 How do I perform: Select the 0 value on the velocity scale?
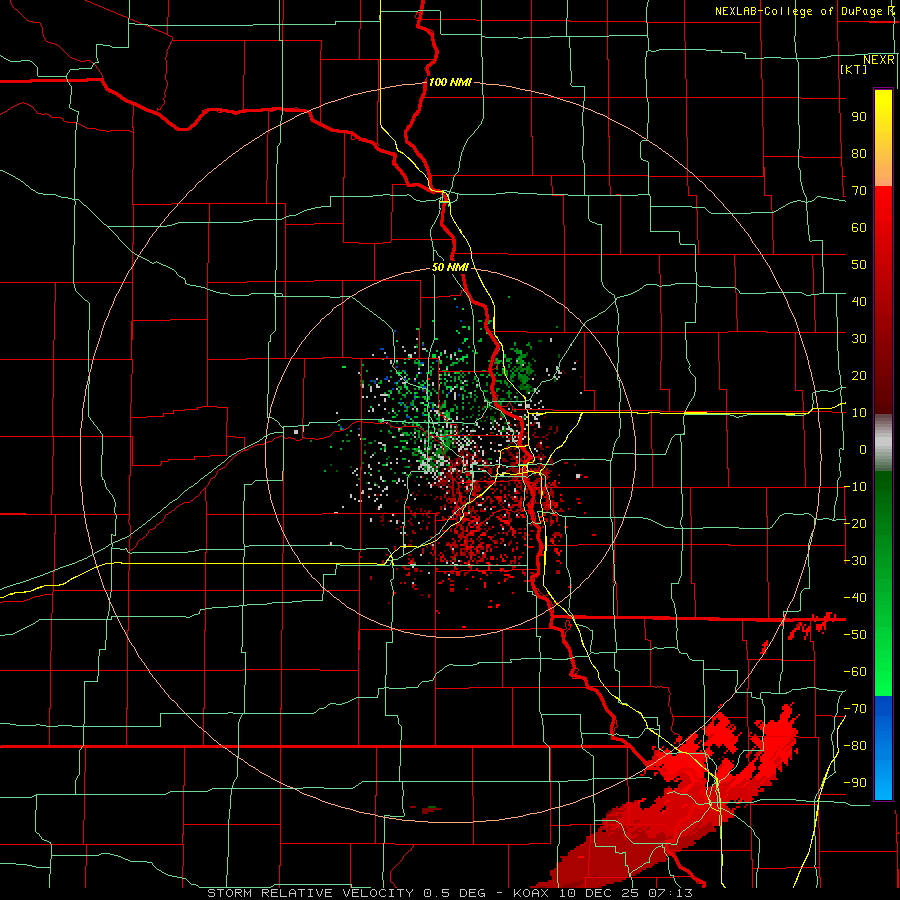pos(863,449)
